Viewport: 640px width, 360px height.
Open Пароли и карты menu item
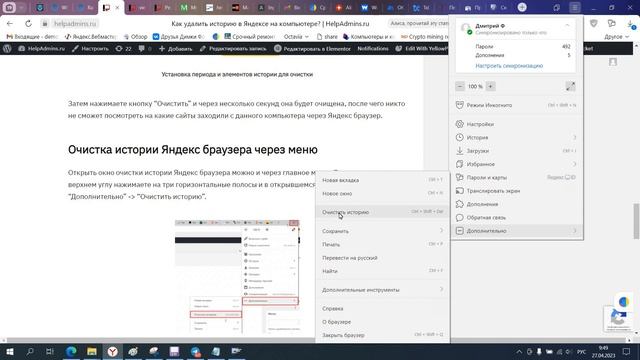(x=516, y=178)
